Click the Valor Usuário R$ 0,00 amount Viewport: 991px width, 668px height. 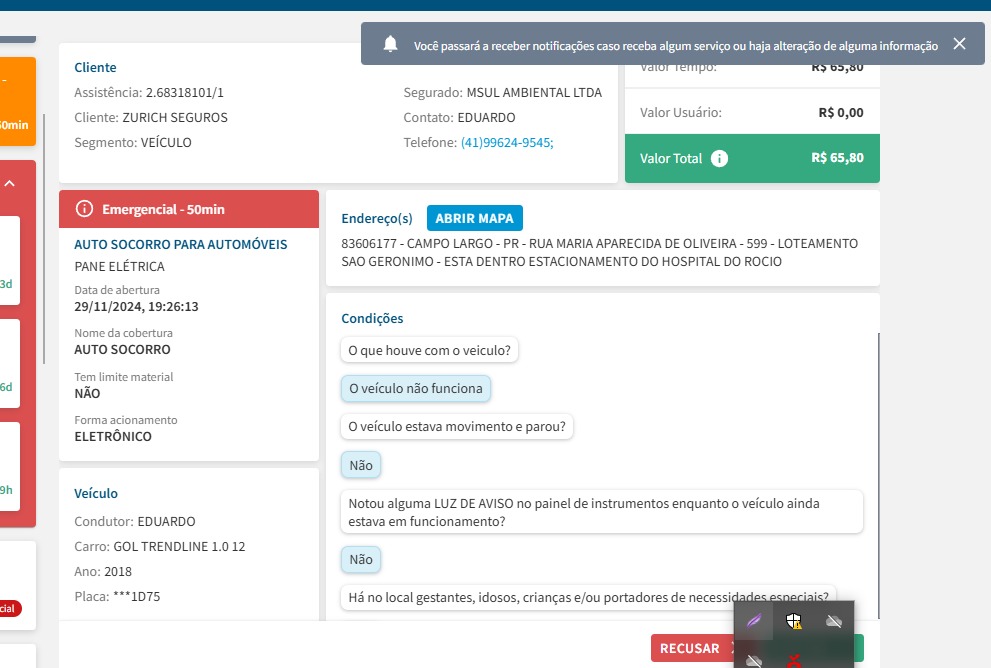[x=841, y=112]
